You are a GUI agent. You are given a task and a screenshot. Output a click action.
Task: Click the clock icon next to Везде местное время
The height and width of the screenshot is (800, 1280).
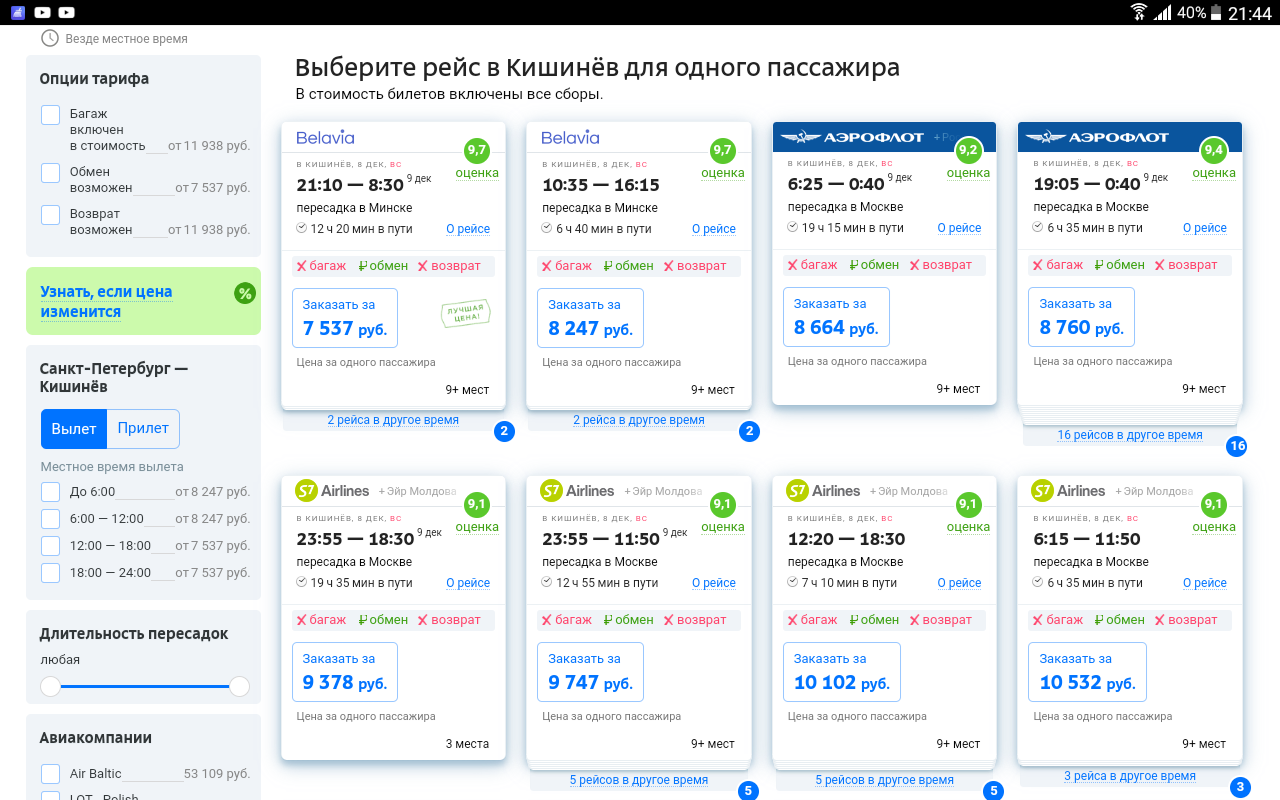[x=49, y=37]
